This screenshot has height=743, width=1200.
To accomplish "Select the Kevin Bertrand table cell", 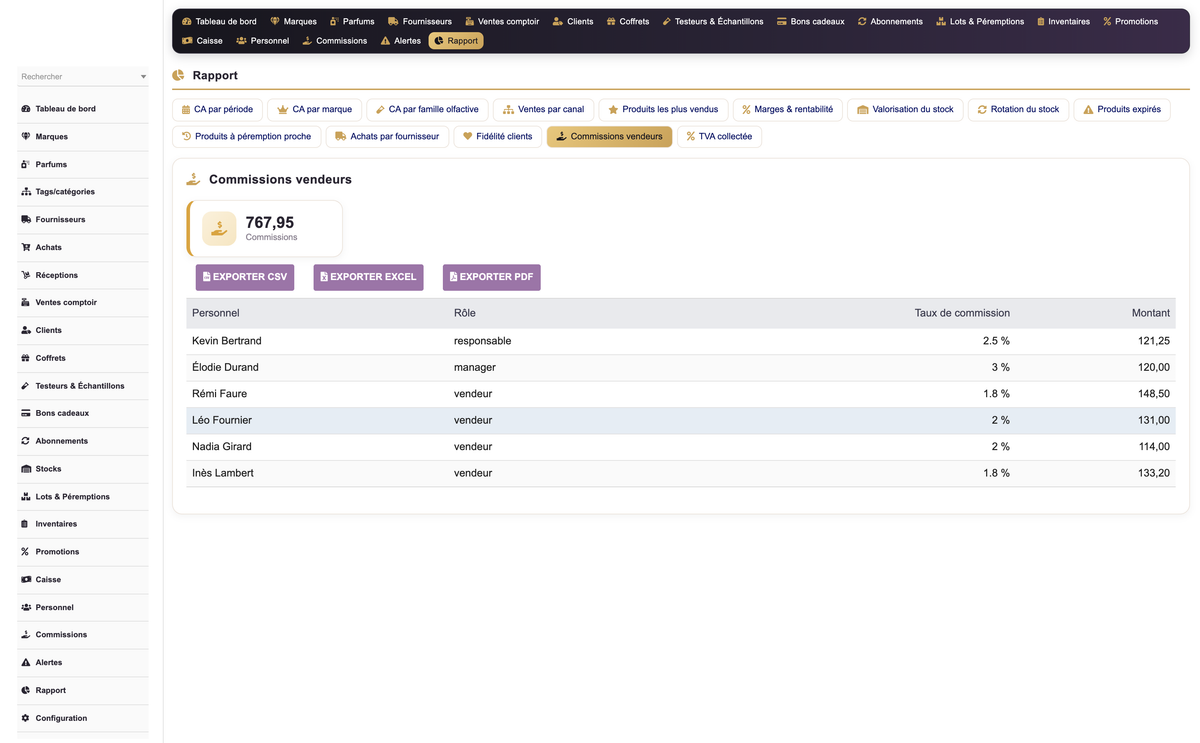I will [x=317, y=341].
